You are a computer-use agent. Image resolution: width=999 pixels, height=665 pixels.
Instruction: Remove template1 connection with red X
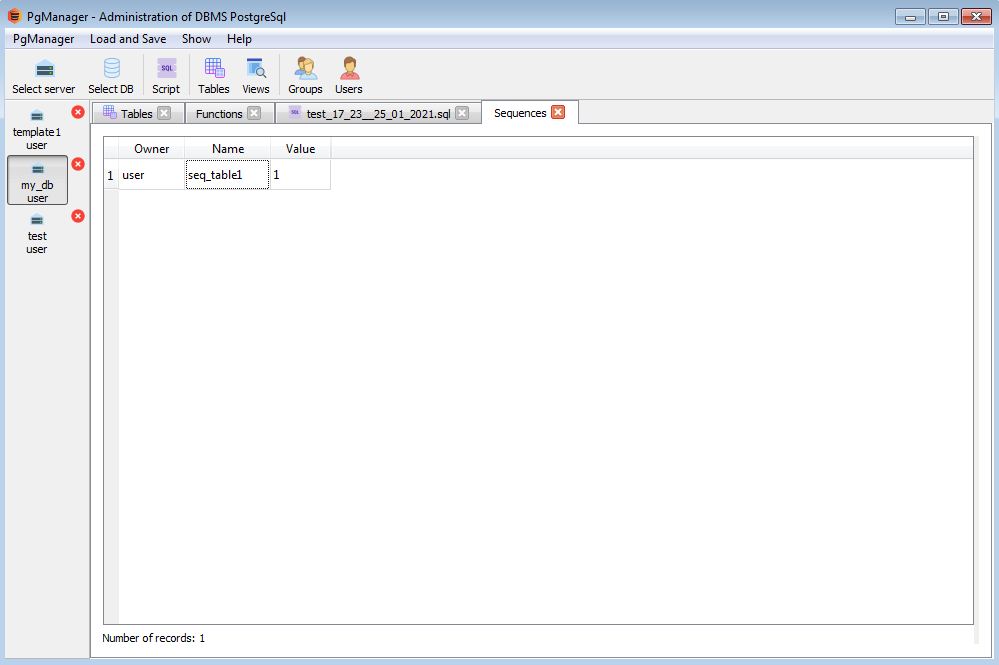(x=78, y=112)
